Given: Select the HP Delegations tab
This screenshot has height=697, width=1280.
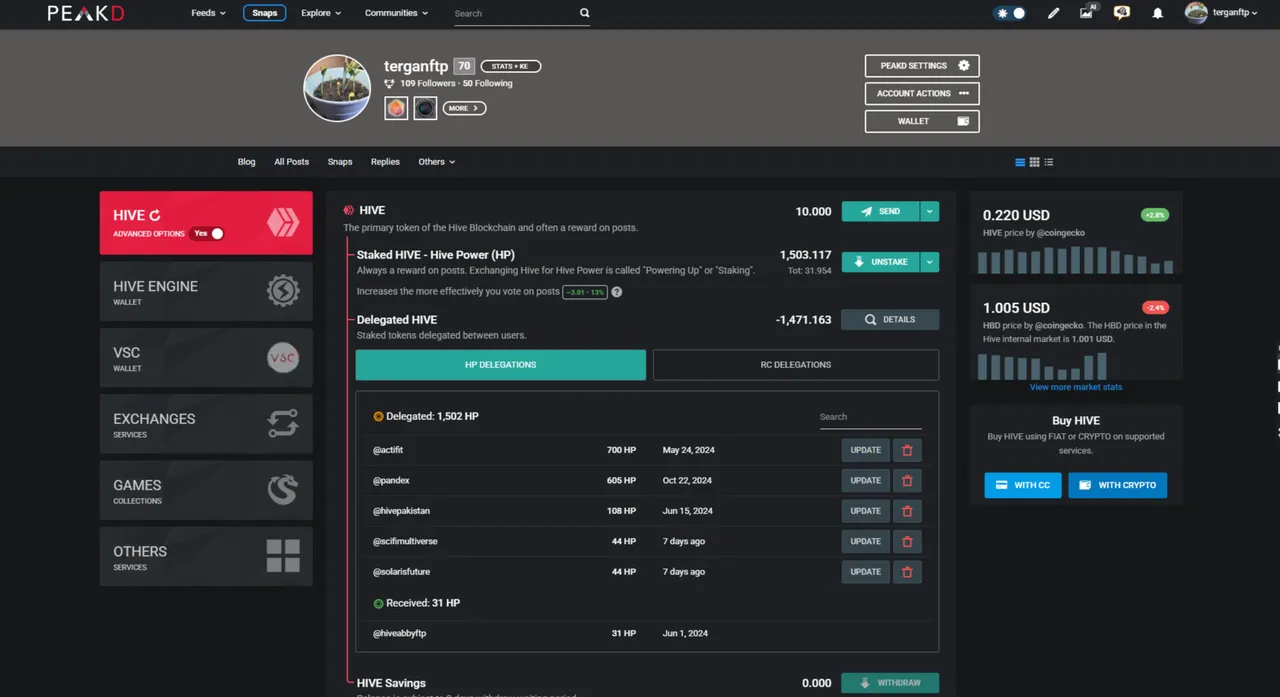Looking at the screenshot, I should (x=501, y=365).
